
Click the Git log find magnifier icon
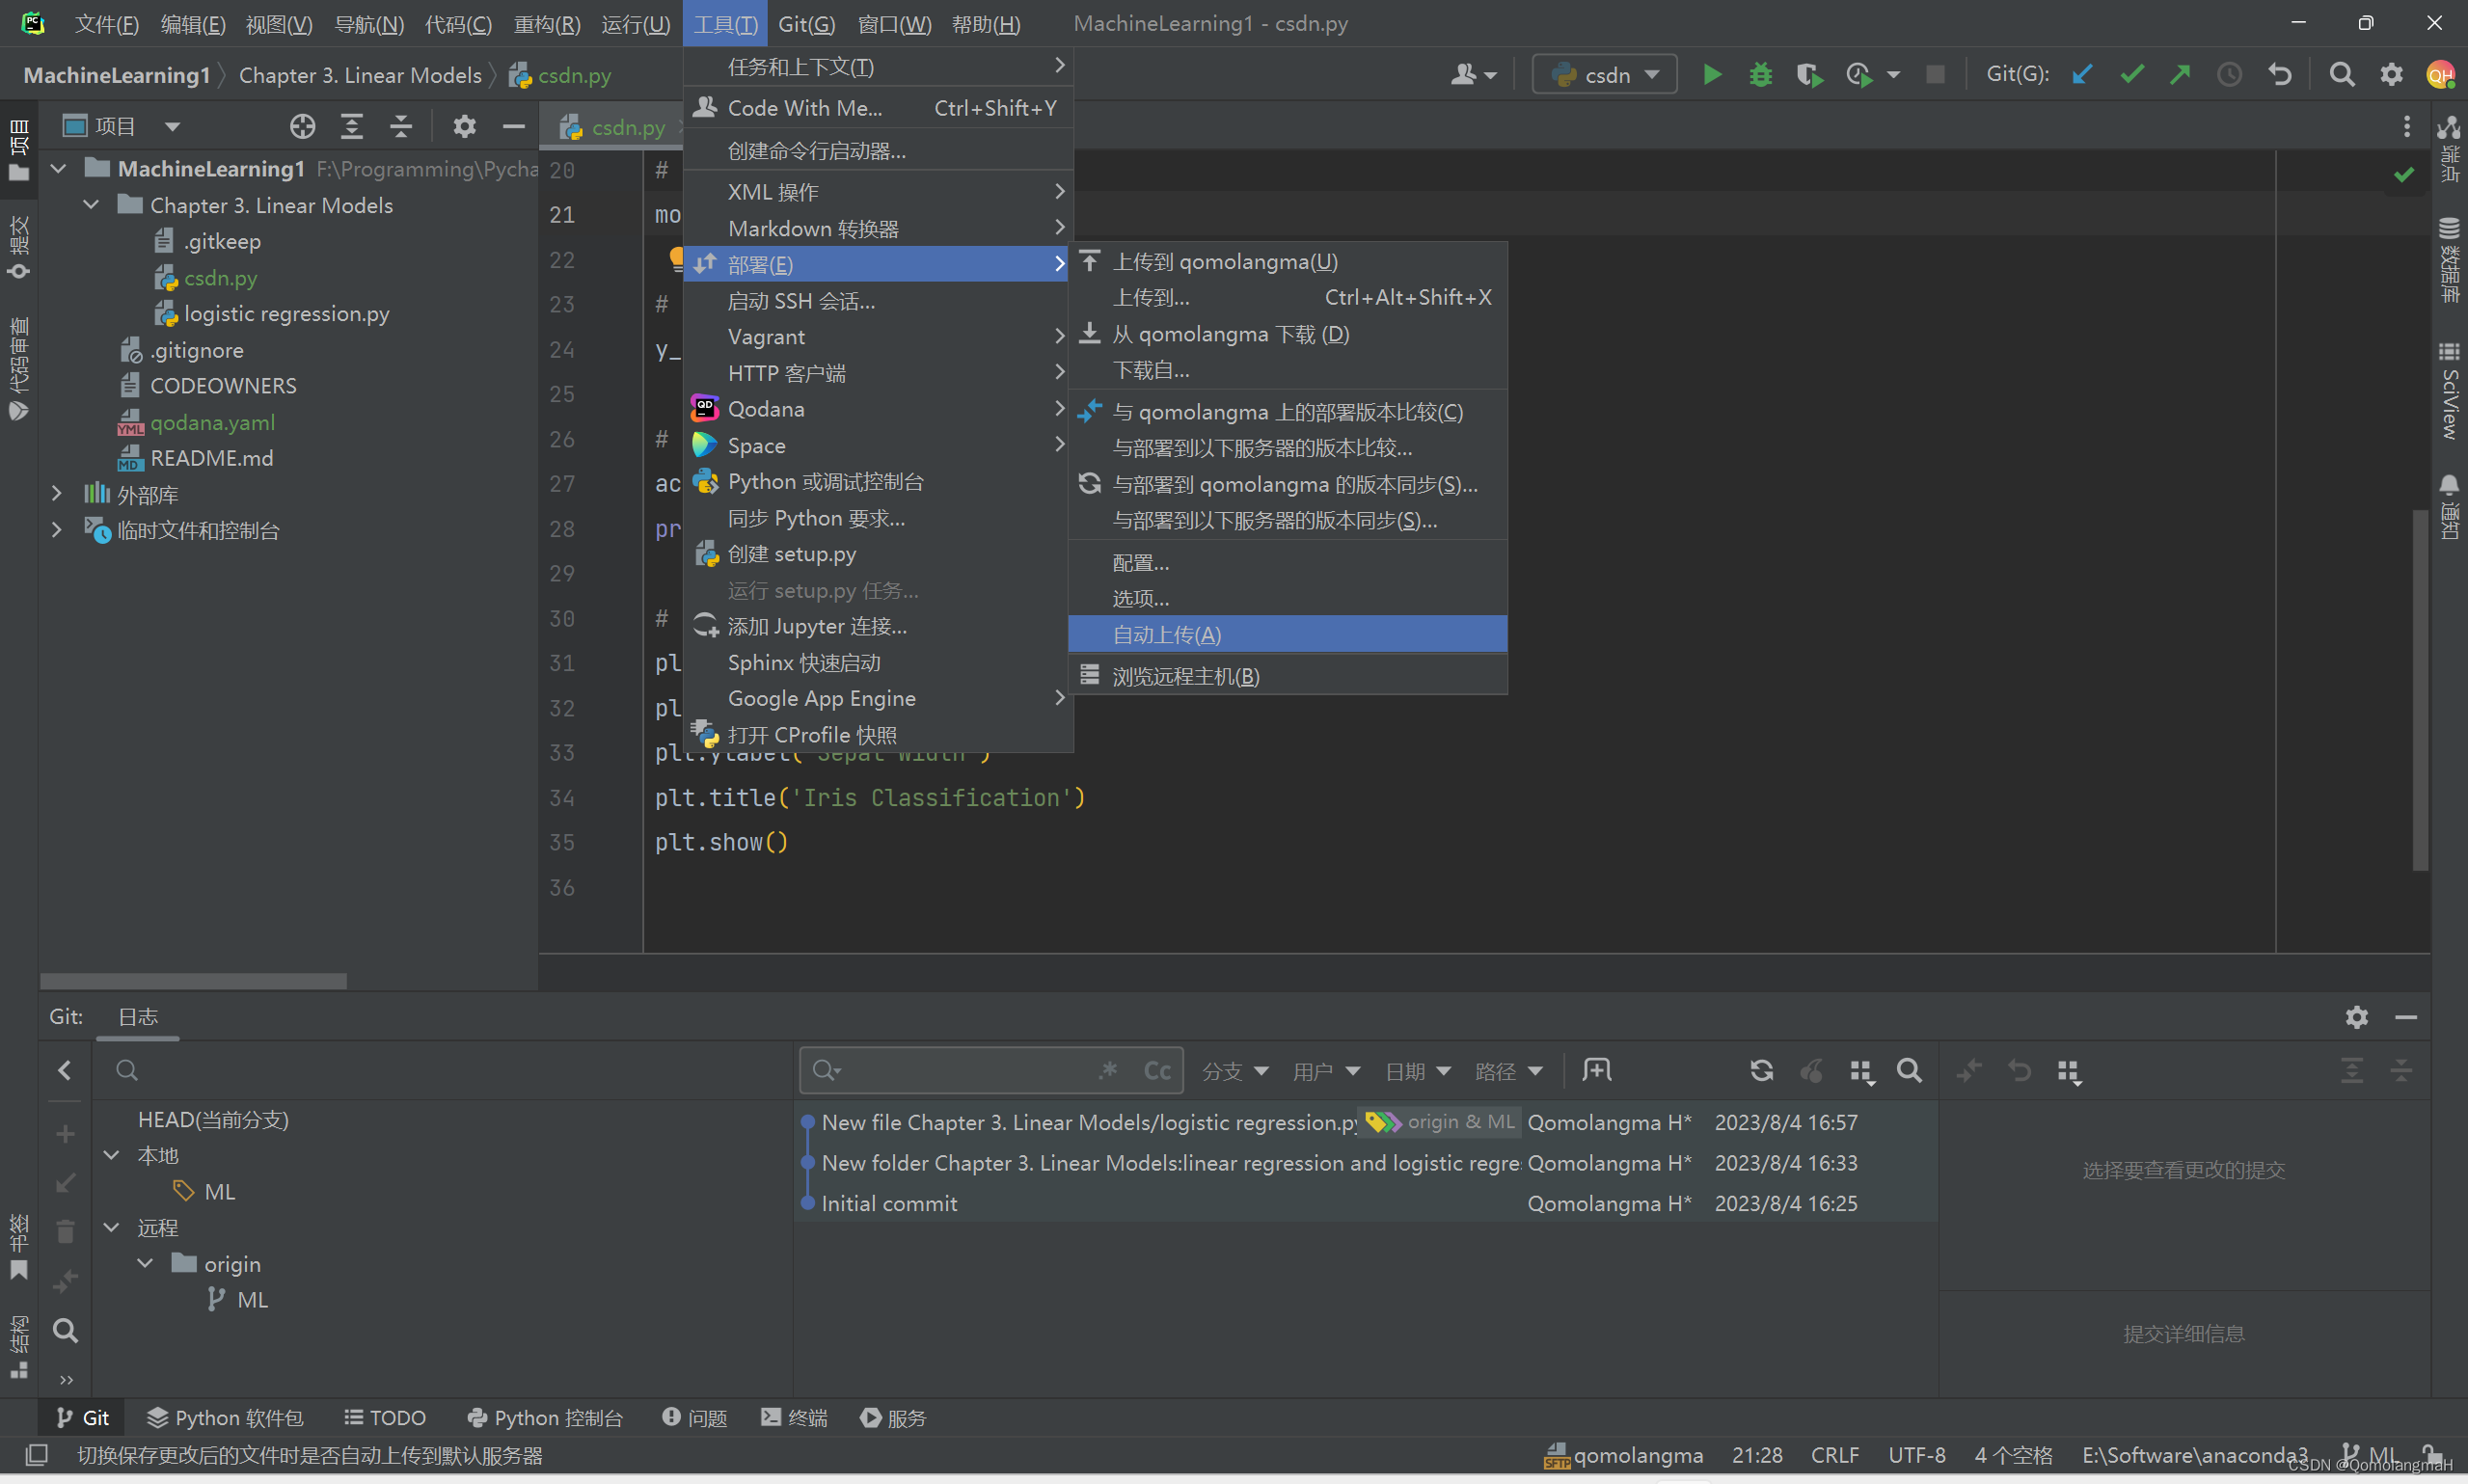point(1909,1071)
